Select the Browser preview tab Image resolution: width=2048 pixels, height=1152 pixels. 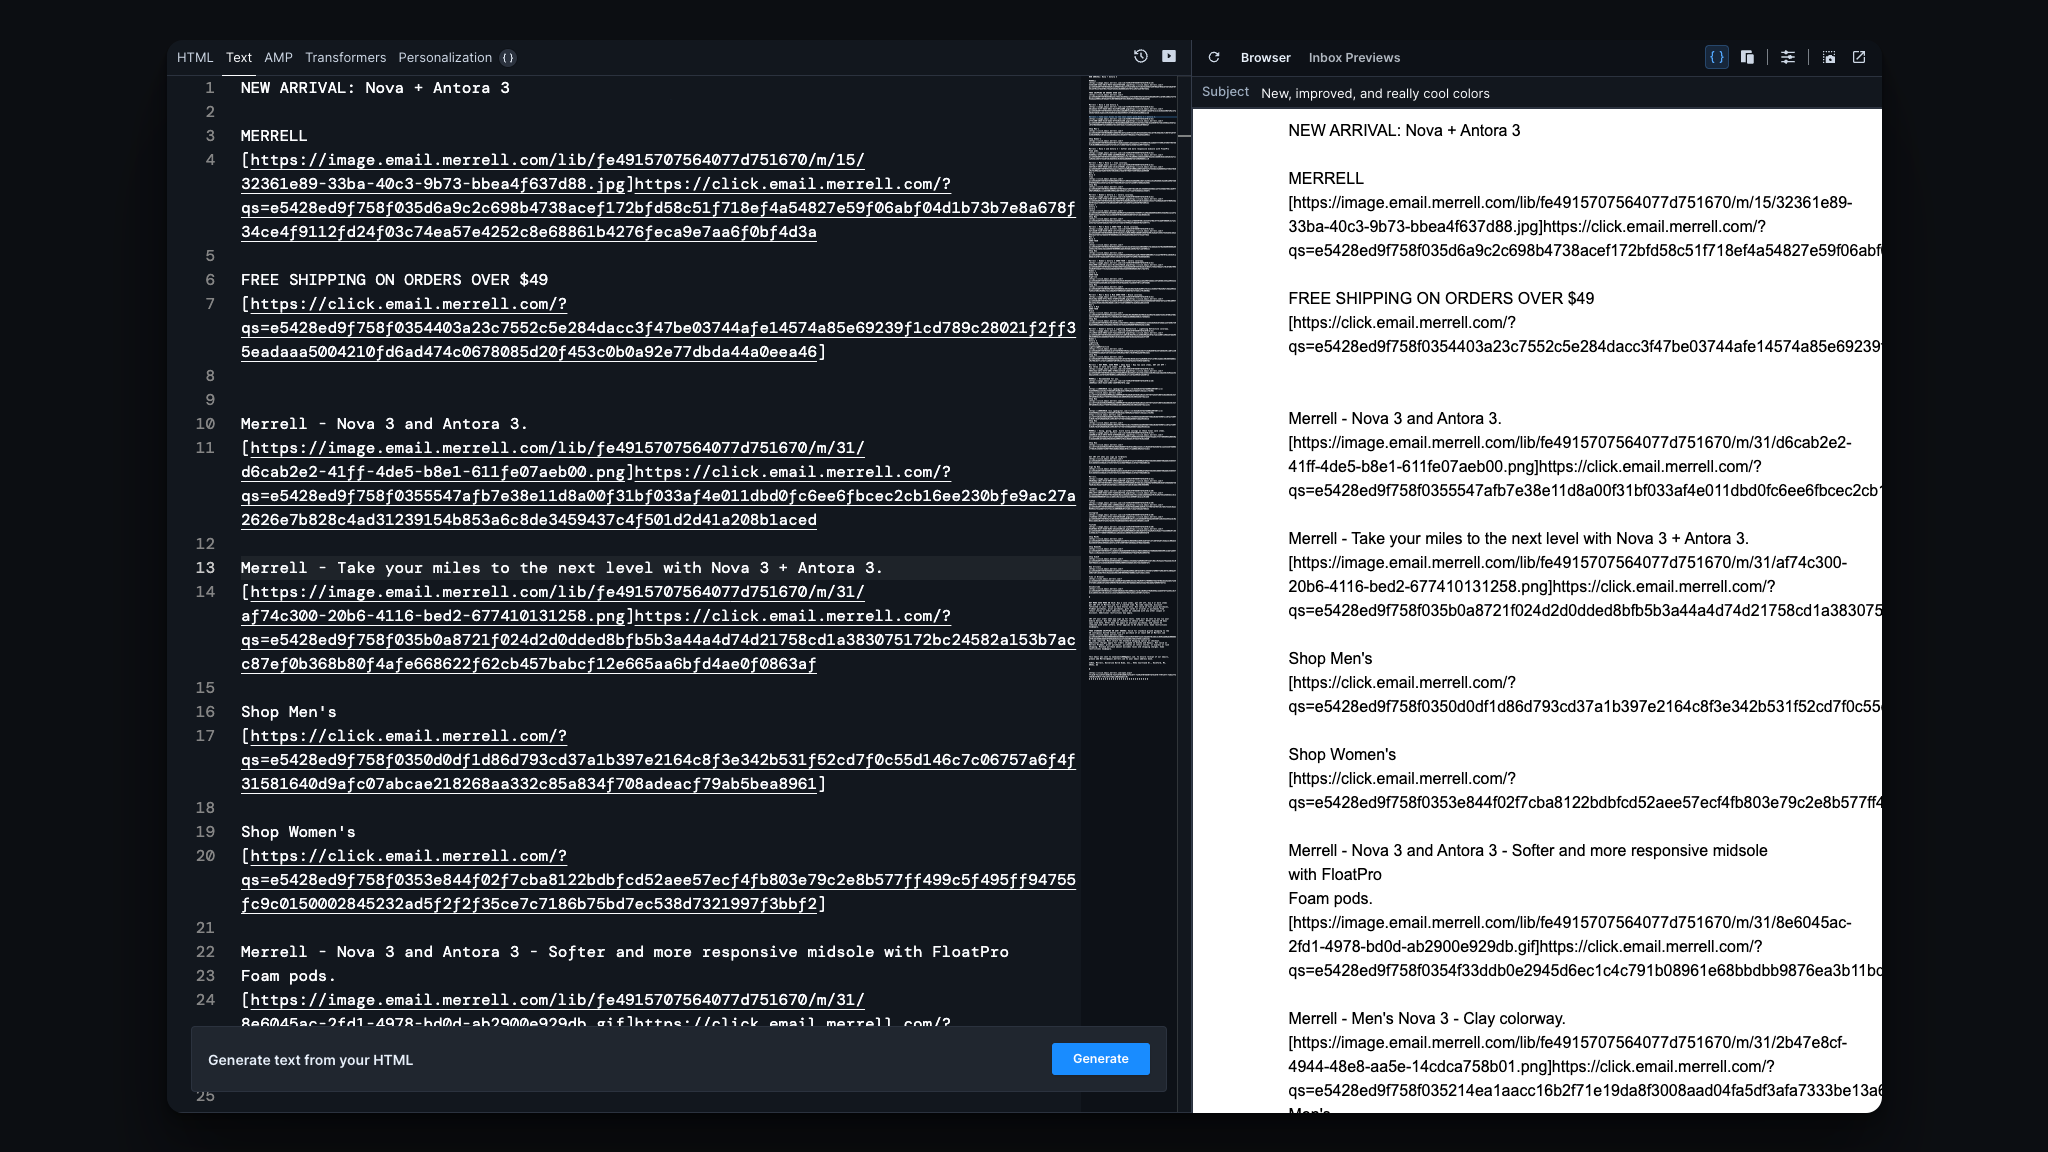click(x=1265, y=58)
